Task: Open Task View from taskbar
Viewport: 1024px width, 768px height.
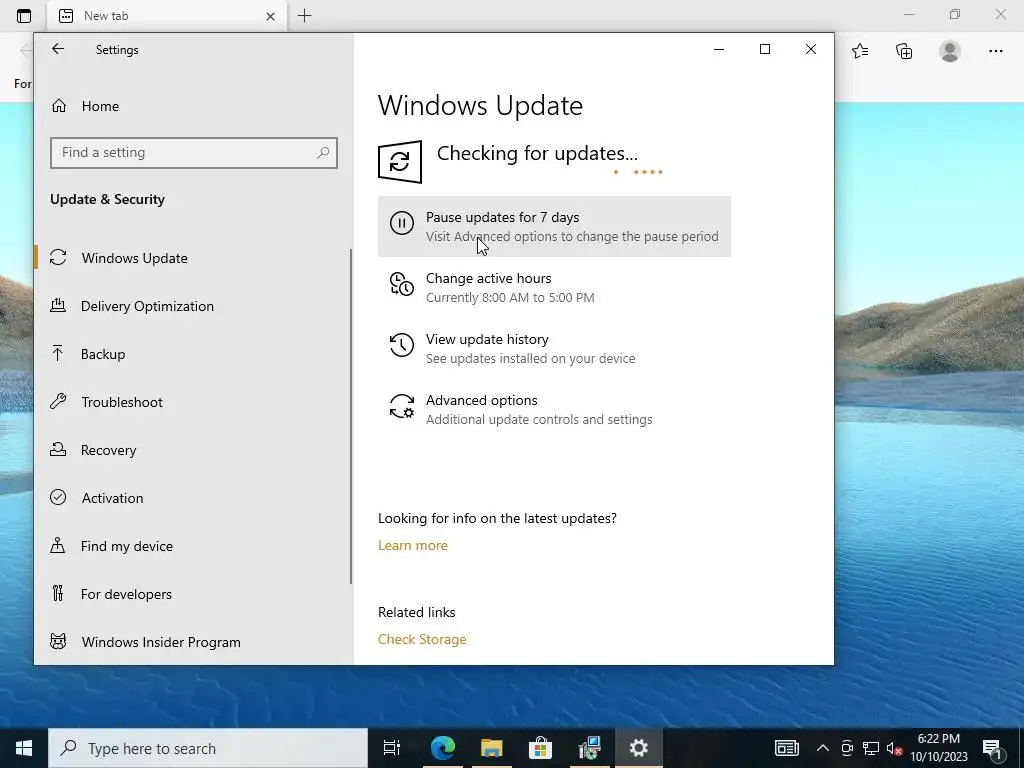Action: [392, 748]
